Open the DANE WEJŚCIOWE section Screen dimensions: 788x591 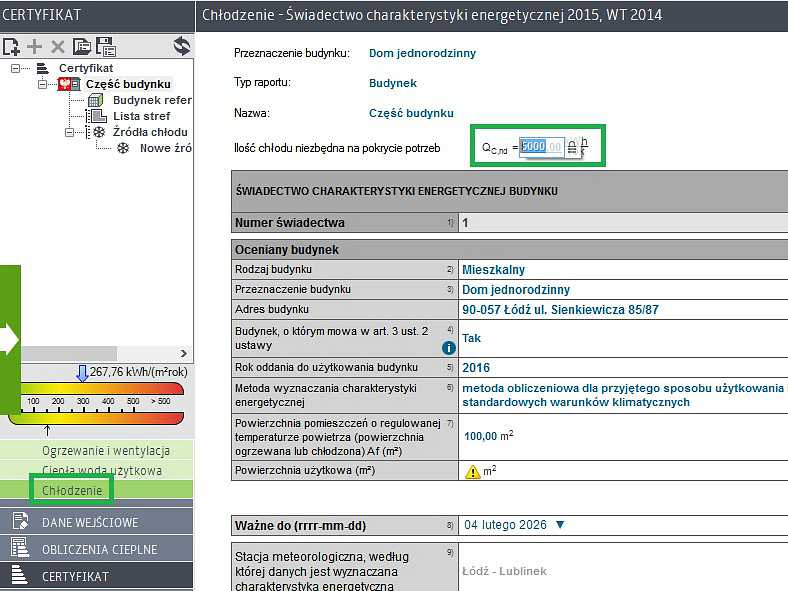click(x=96, y=522)
